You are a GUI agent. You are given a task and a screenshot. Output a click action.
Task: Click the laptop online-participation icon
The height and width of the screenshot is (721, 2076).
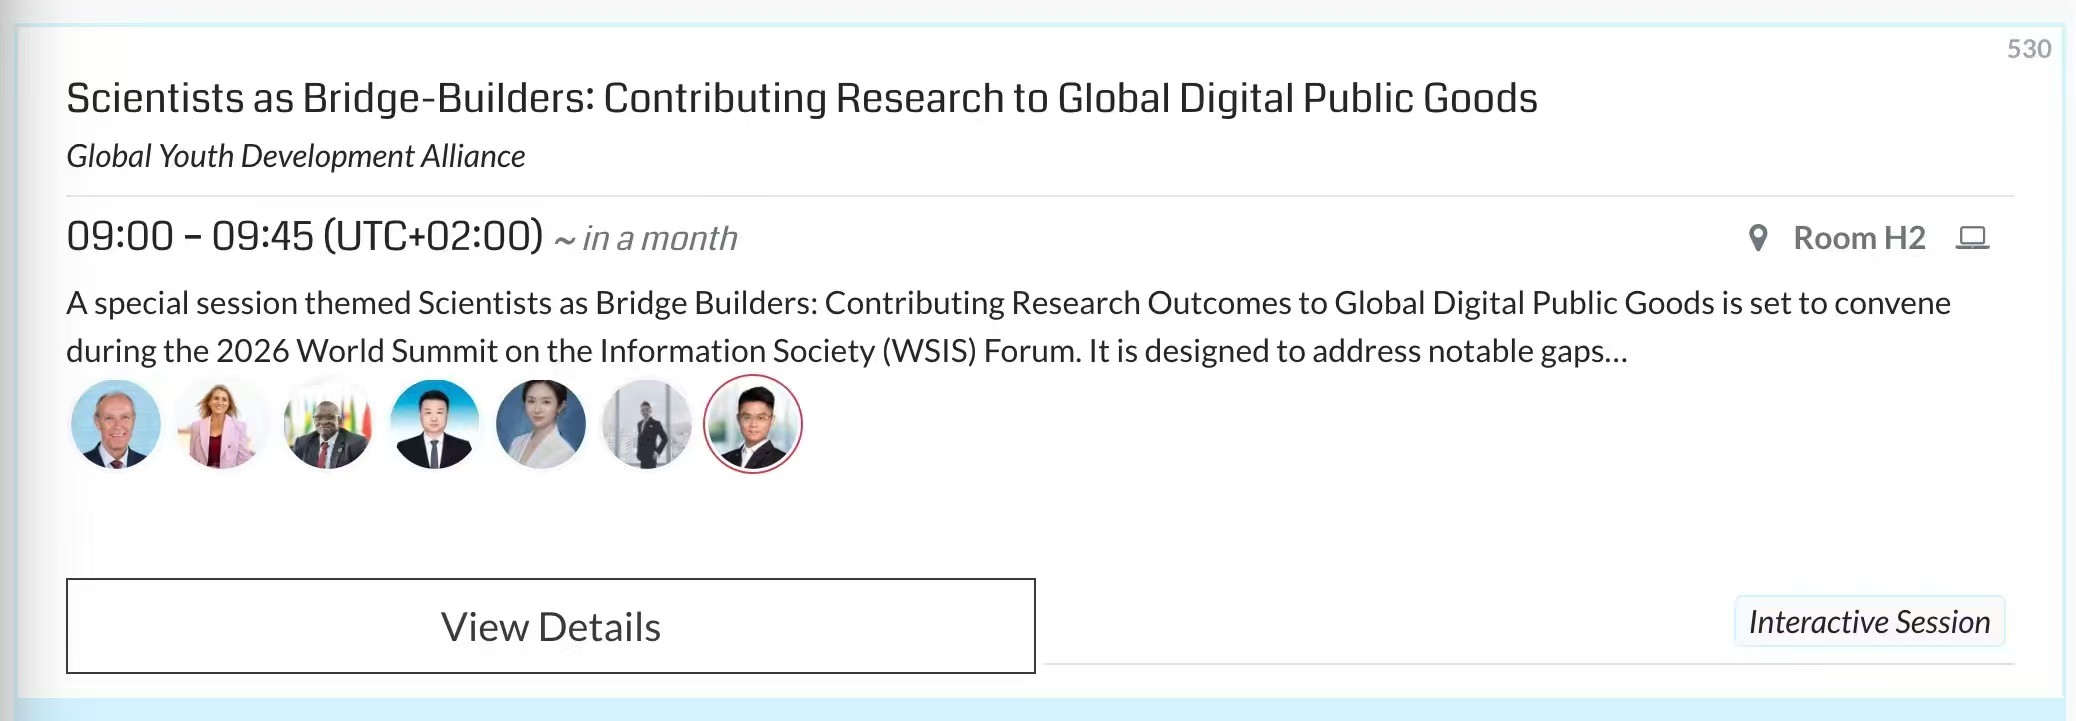[1972, 238]
